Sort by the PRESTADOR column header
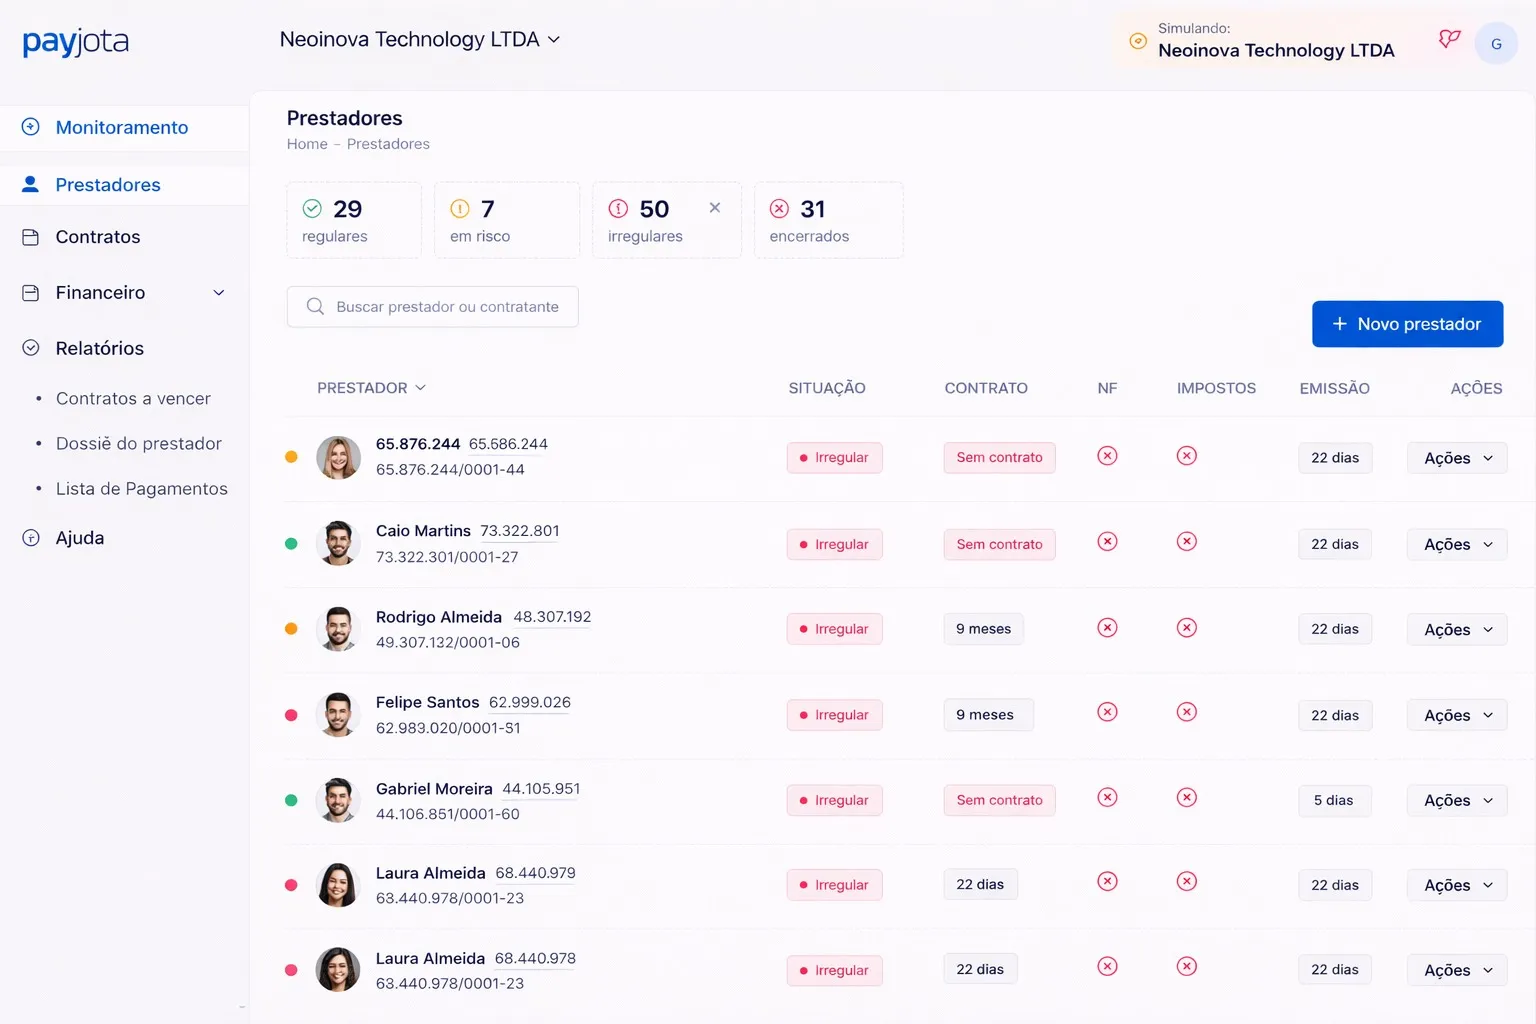Image resolution: width=1536 pixels, height=1024 pixels. [371, 388]
